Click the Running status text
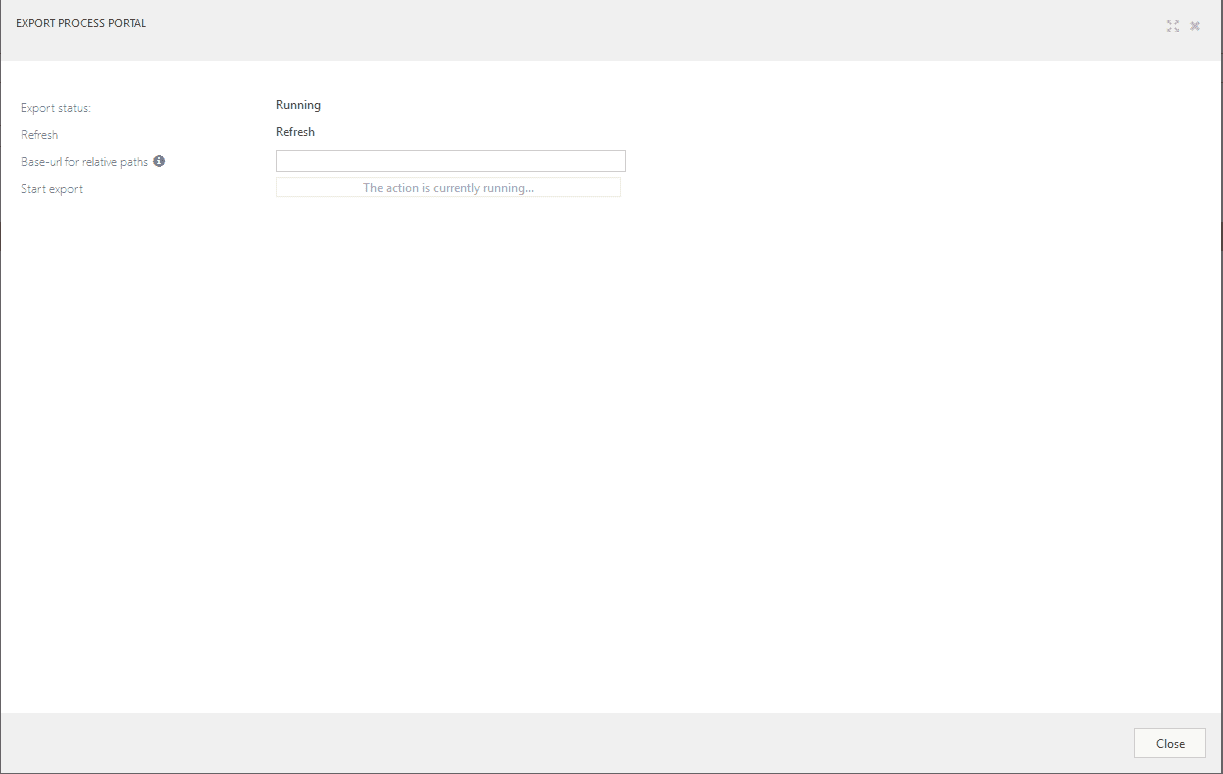 click(298, 104)
